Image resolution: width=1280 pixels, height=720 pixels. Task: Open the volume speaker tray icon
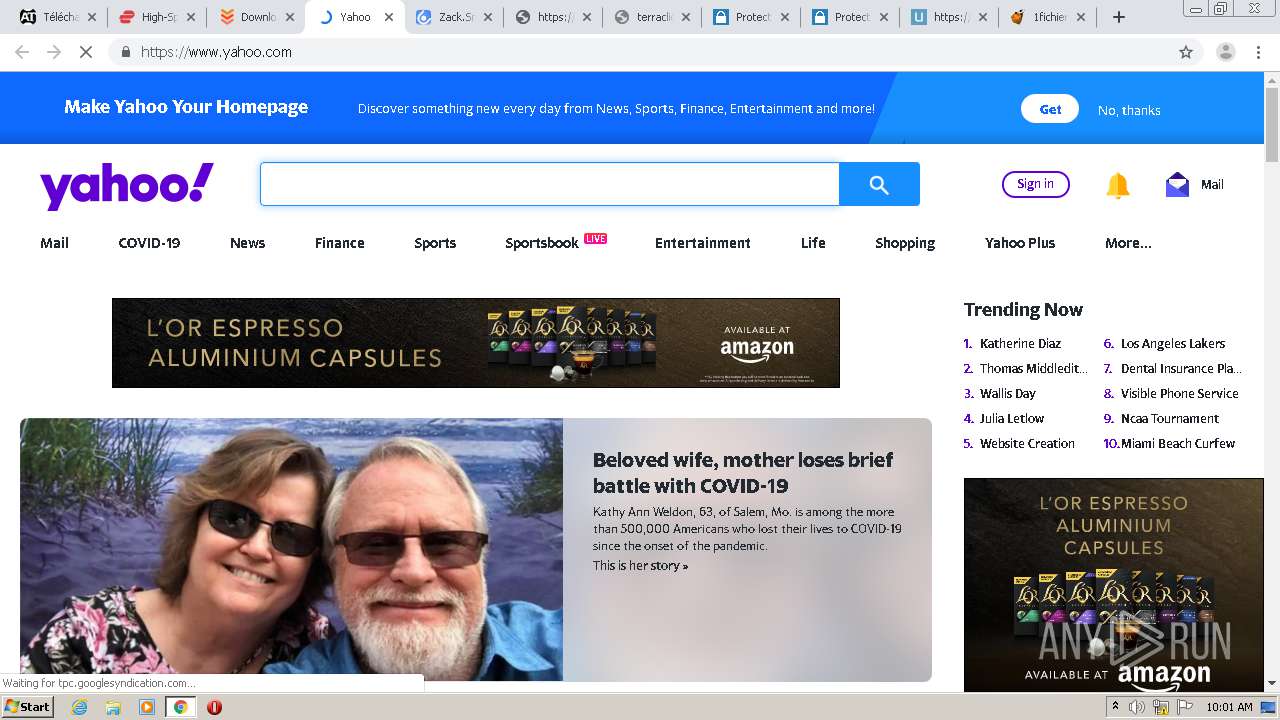(1137, 707)
